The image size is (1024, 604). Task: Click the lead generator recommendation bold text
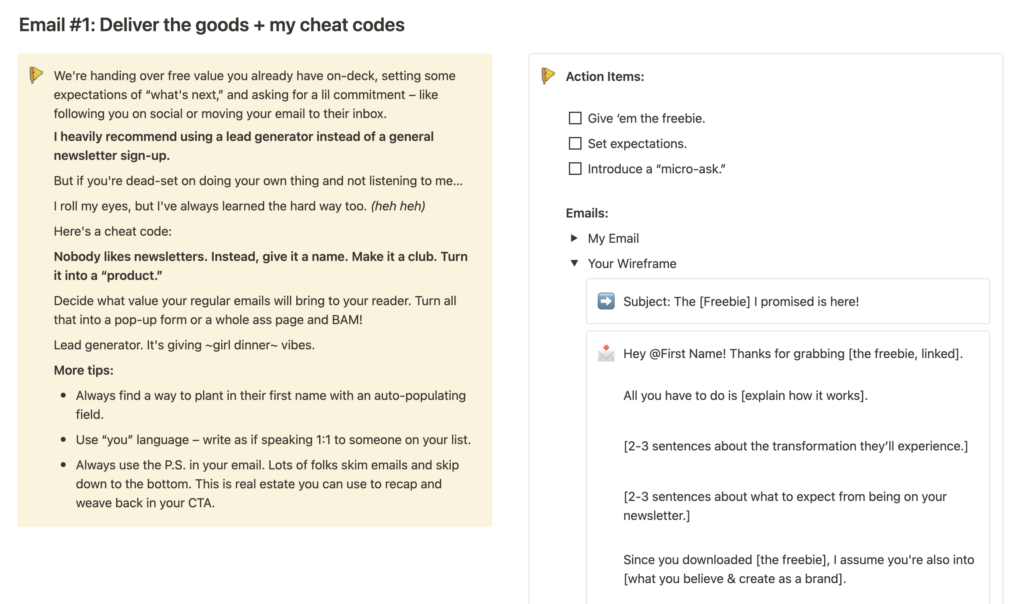243,145
